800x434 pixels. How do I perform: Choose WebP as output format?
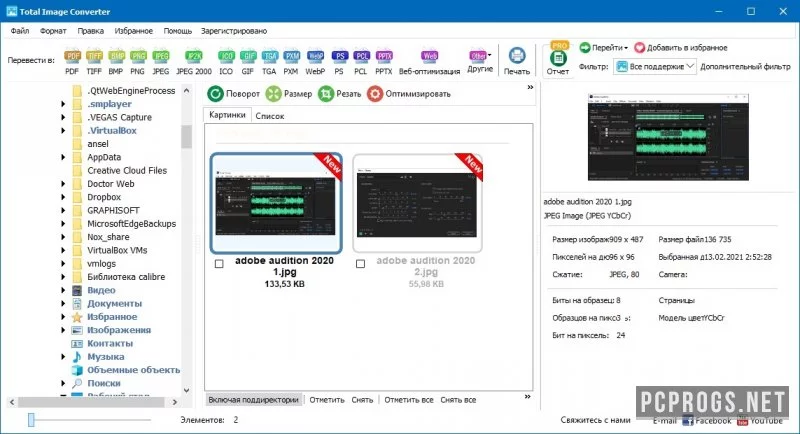(x=315, y=62)
